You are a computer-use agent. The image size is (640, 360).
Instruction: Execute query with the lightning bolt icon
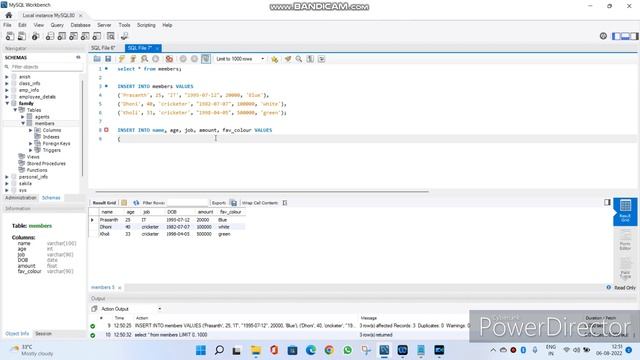[122, 59]
